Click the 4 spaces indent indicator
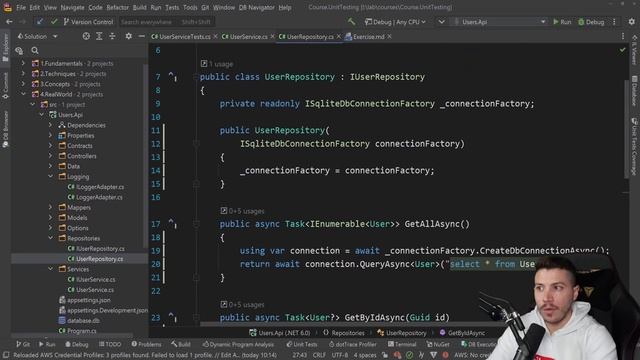 coord(365,355)
